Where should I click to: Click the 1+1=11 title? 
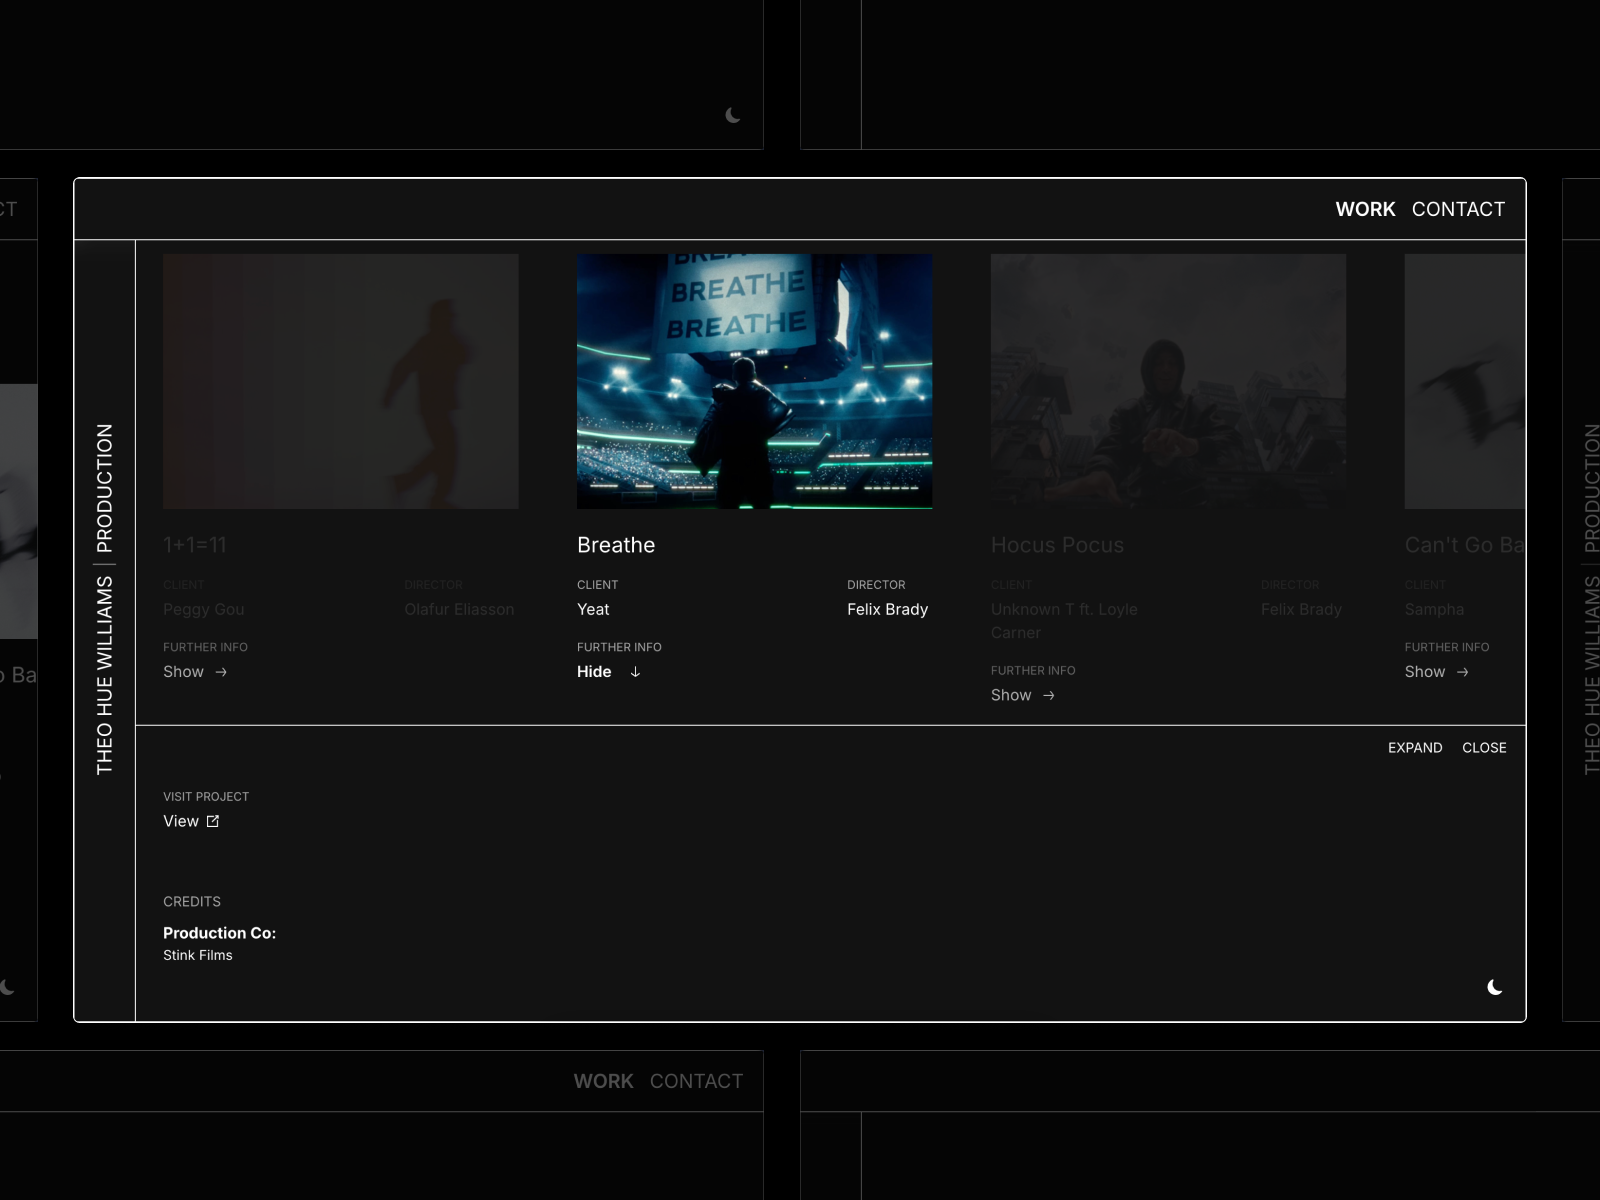195,545
